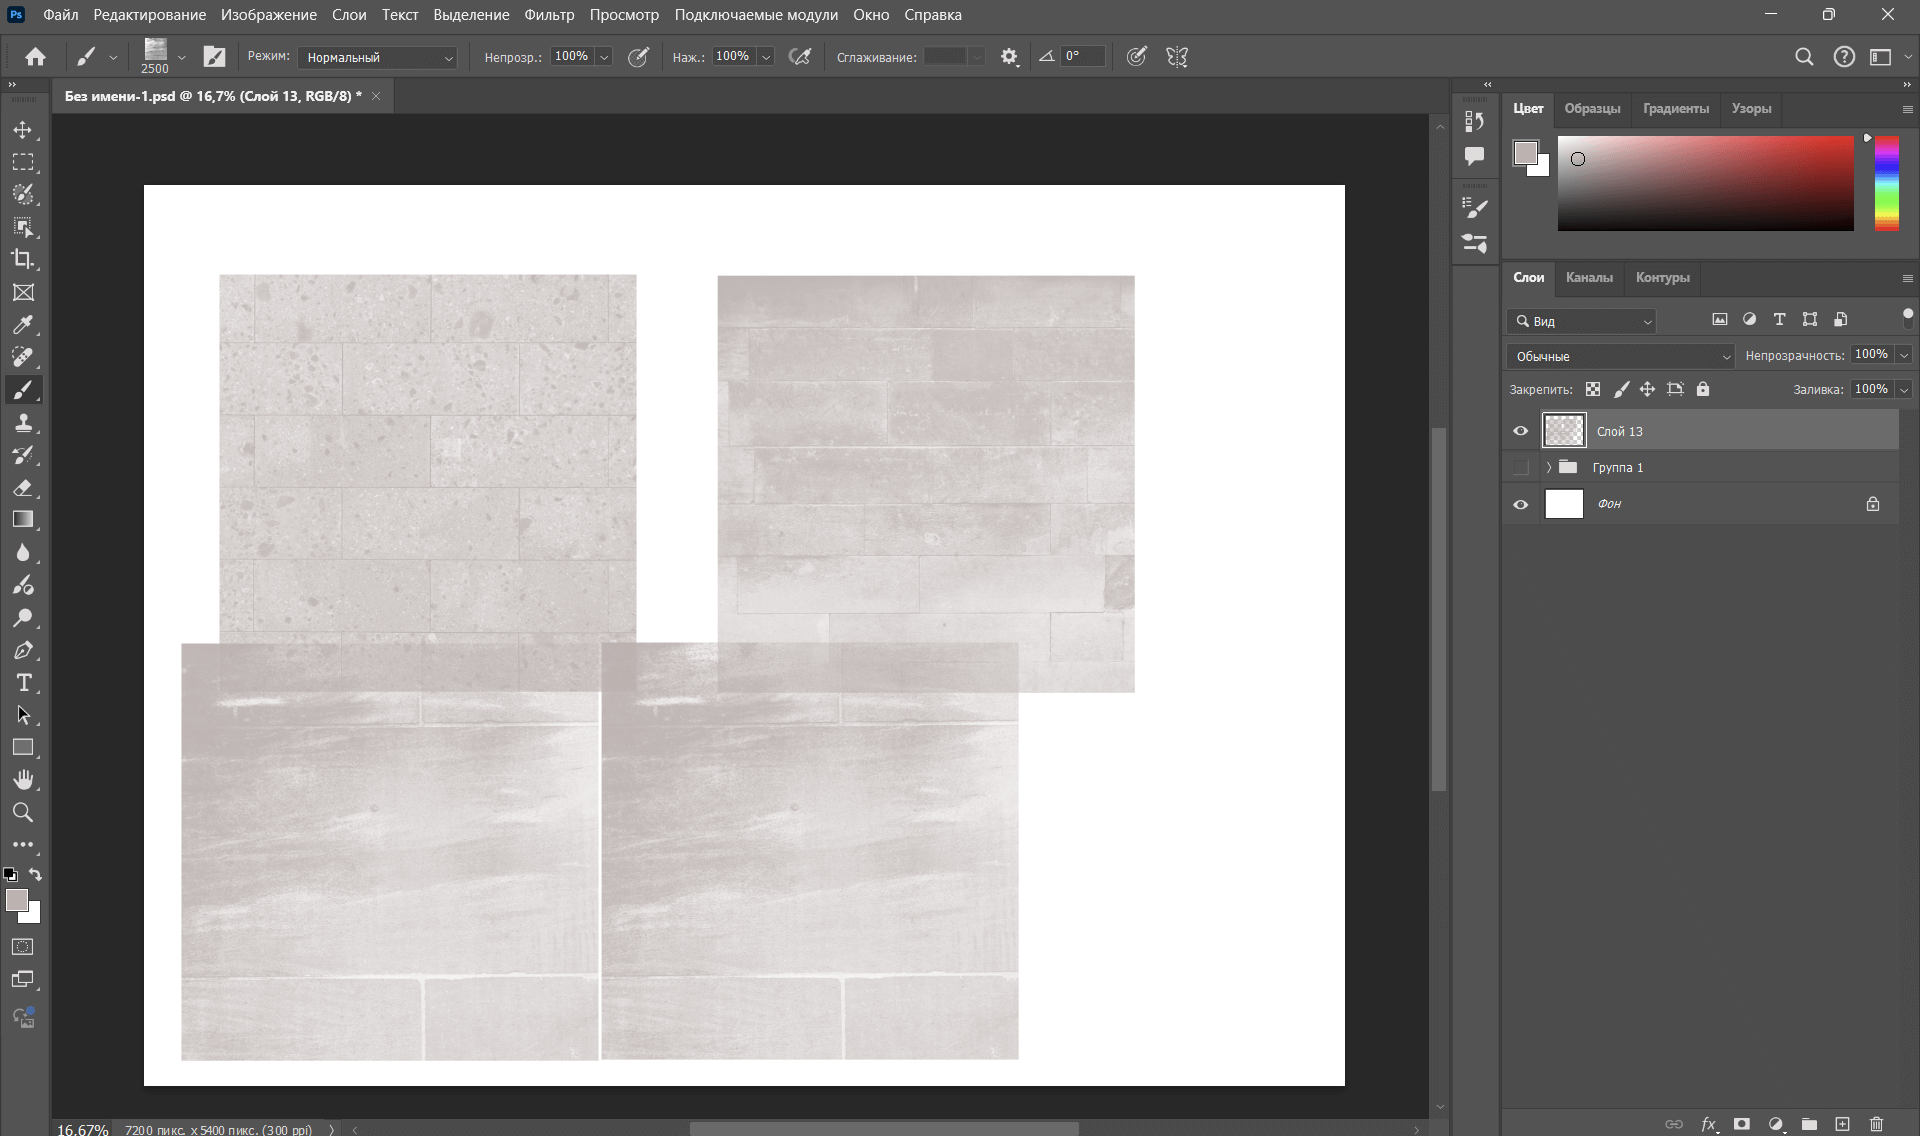Select the Brush tool in toolbar

(24, 391)
